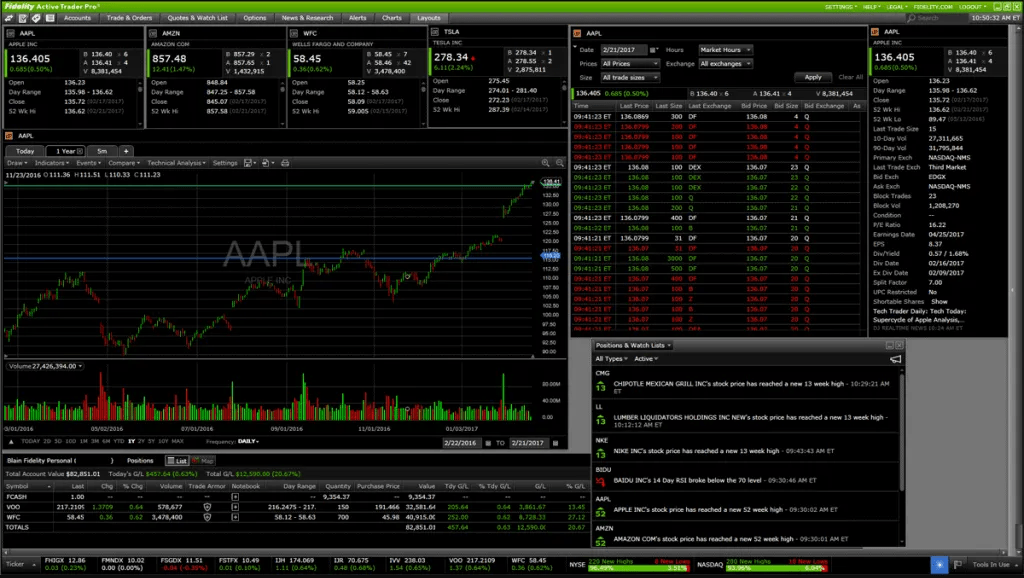Click the NASDAQ new highs/lows progress bar
This screenshot has width=1024, height=578.
pos(776,568)
